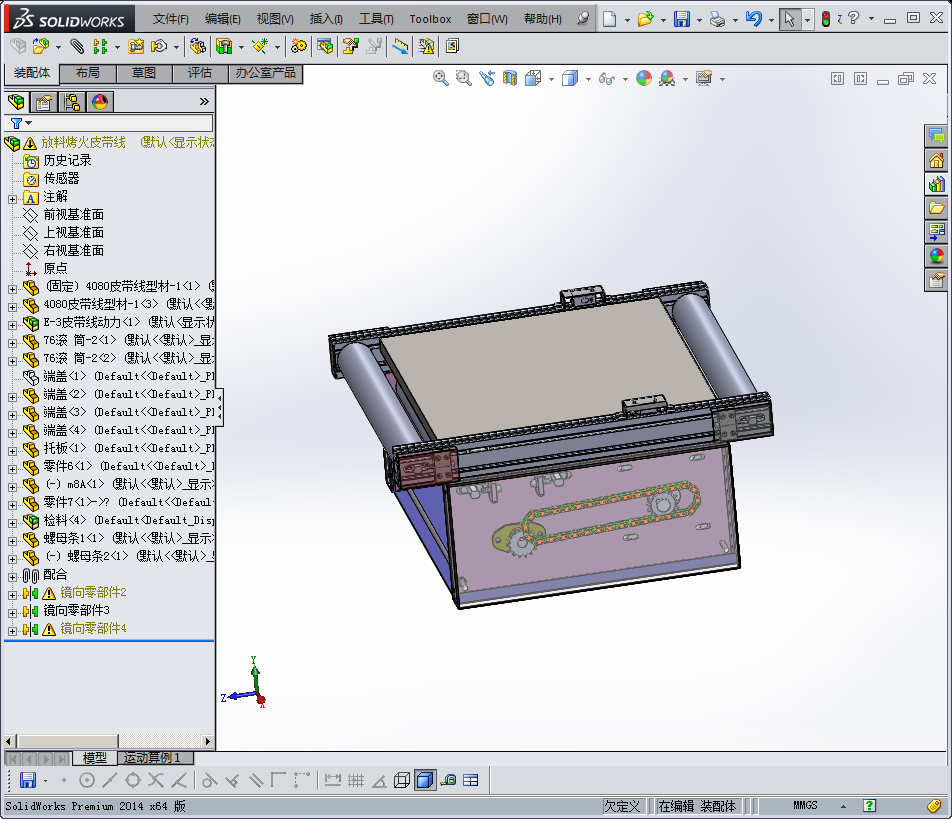Switch to the 运动算例1 tab
The image size is (952, 819).
(x=152, y=758)
